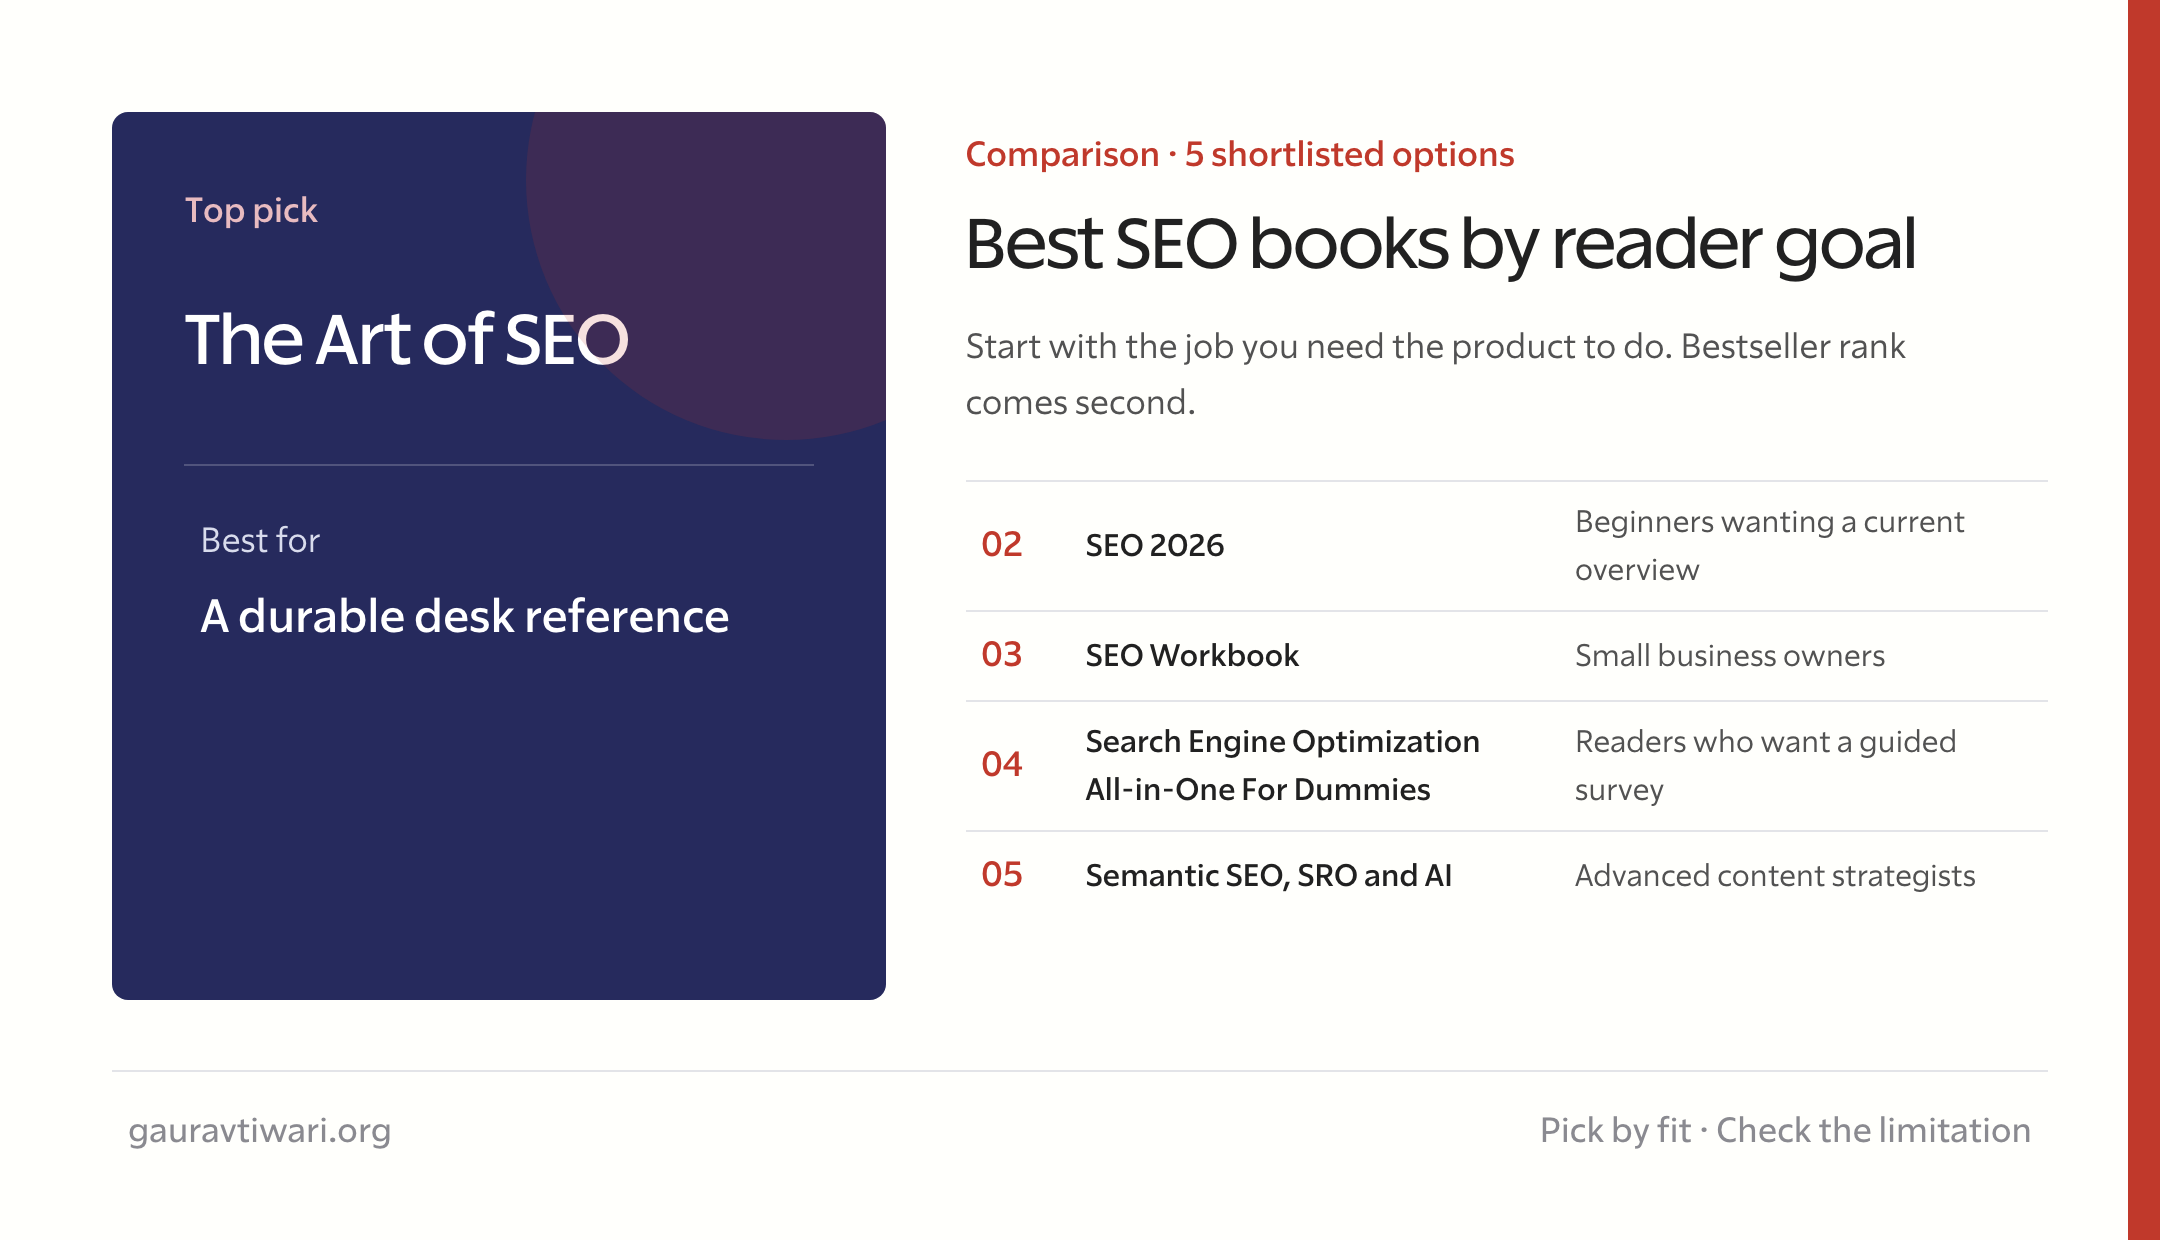
Task: Select the 'SEO Workbook' book title
Action: point(1192,655)
